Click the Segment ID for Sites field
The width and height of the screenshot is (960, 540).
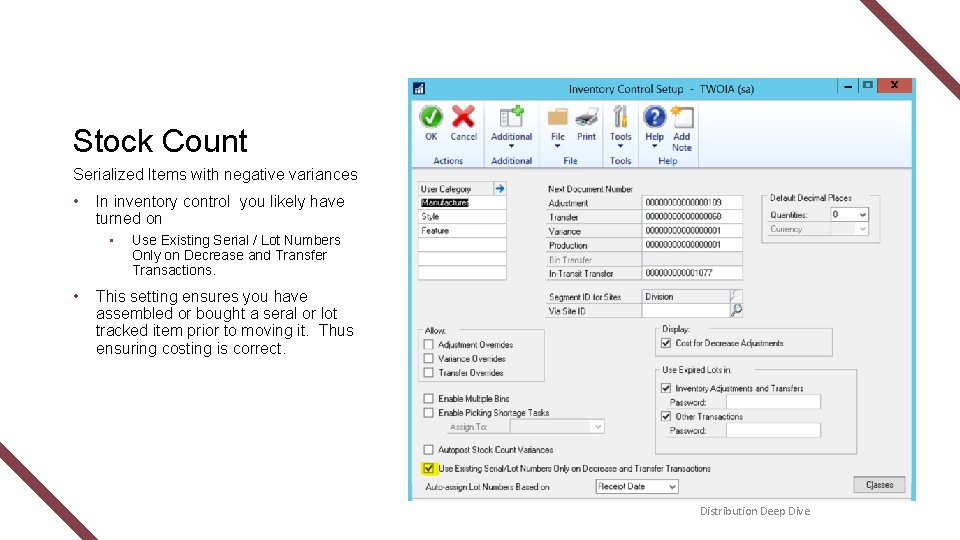coord(686,296)
